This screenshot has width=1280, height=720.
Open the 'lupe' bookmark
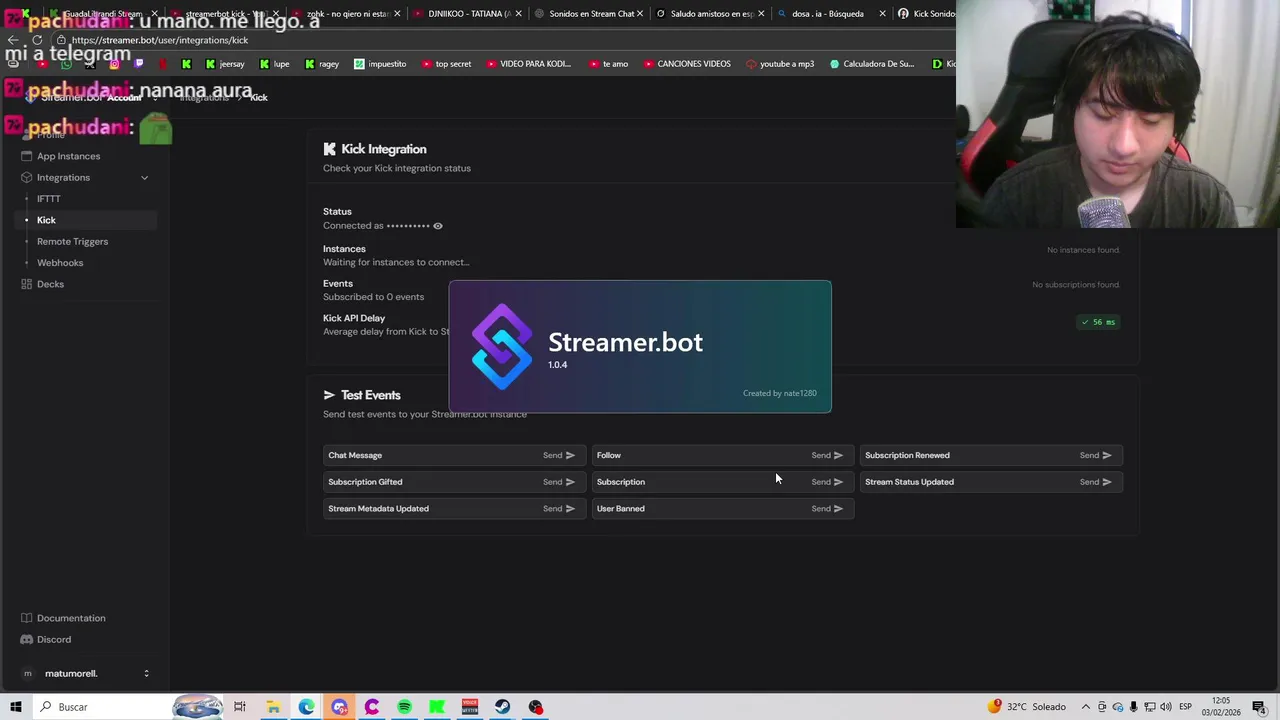[x=274, y=64]
